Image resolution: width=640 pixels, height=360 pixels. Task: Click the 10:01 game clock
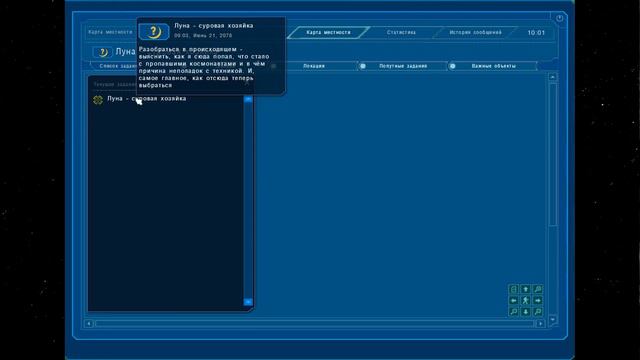click(536, 33)
